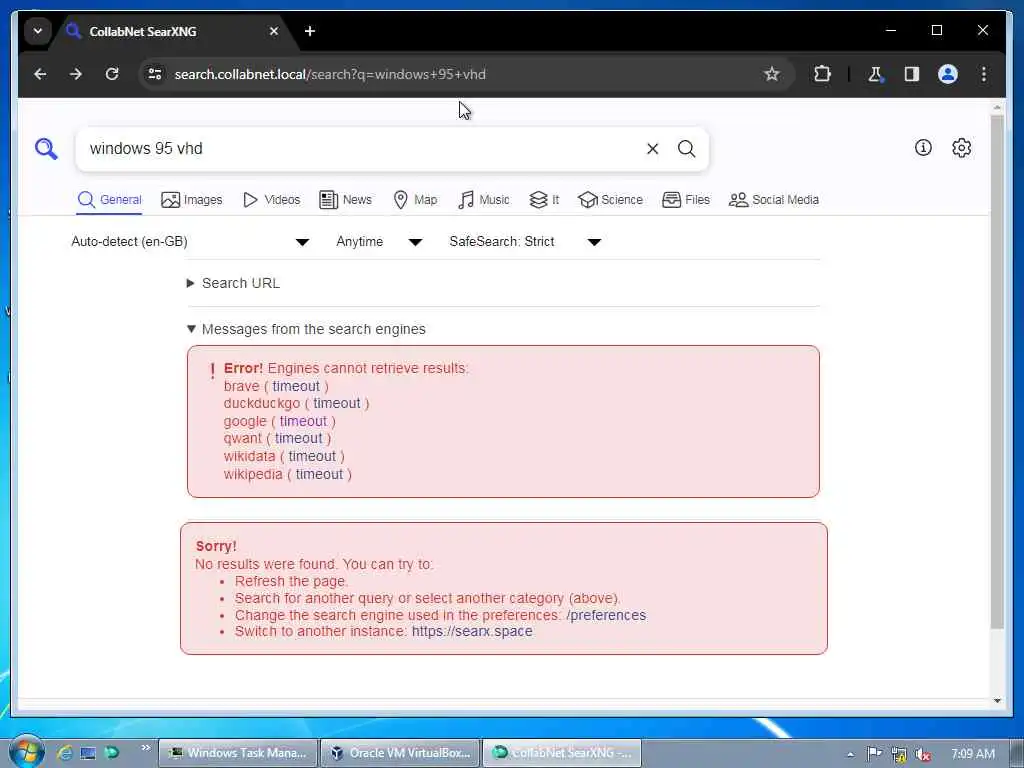Open the Windows Start button
Viewport: 1024px width, 768px height.
pyautogui.click(x=26, y=752)
